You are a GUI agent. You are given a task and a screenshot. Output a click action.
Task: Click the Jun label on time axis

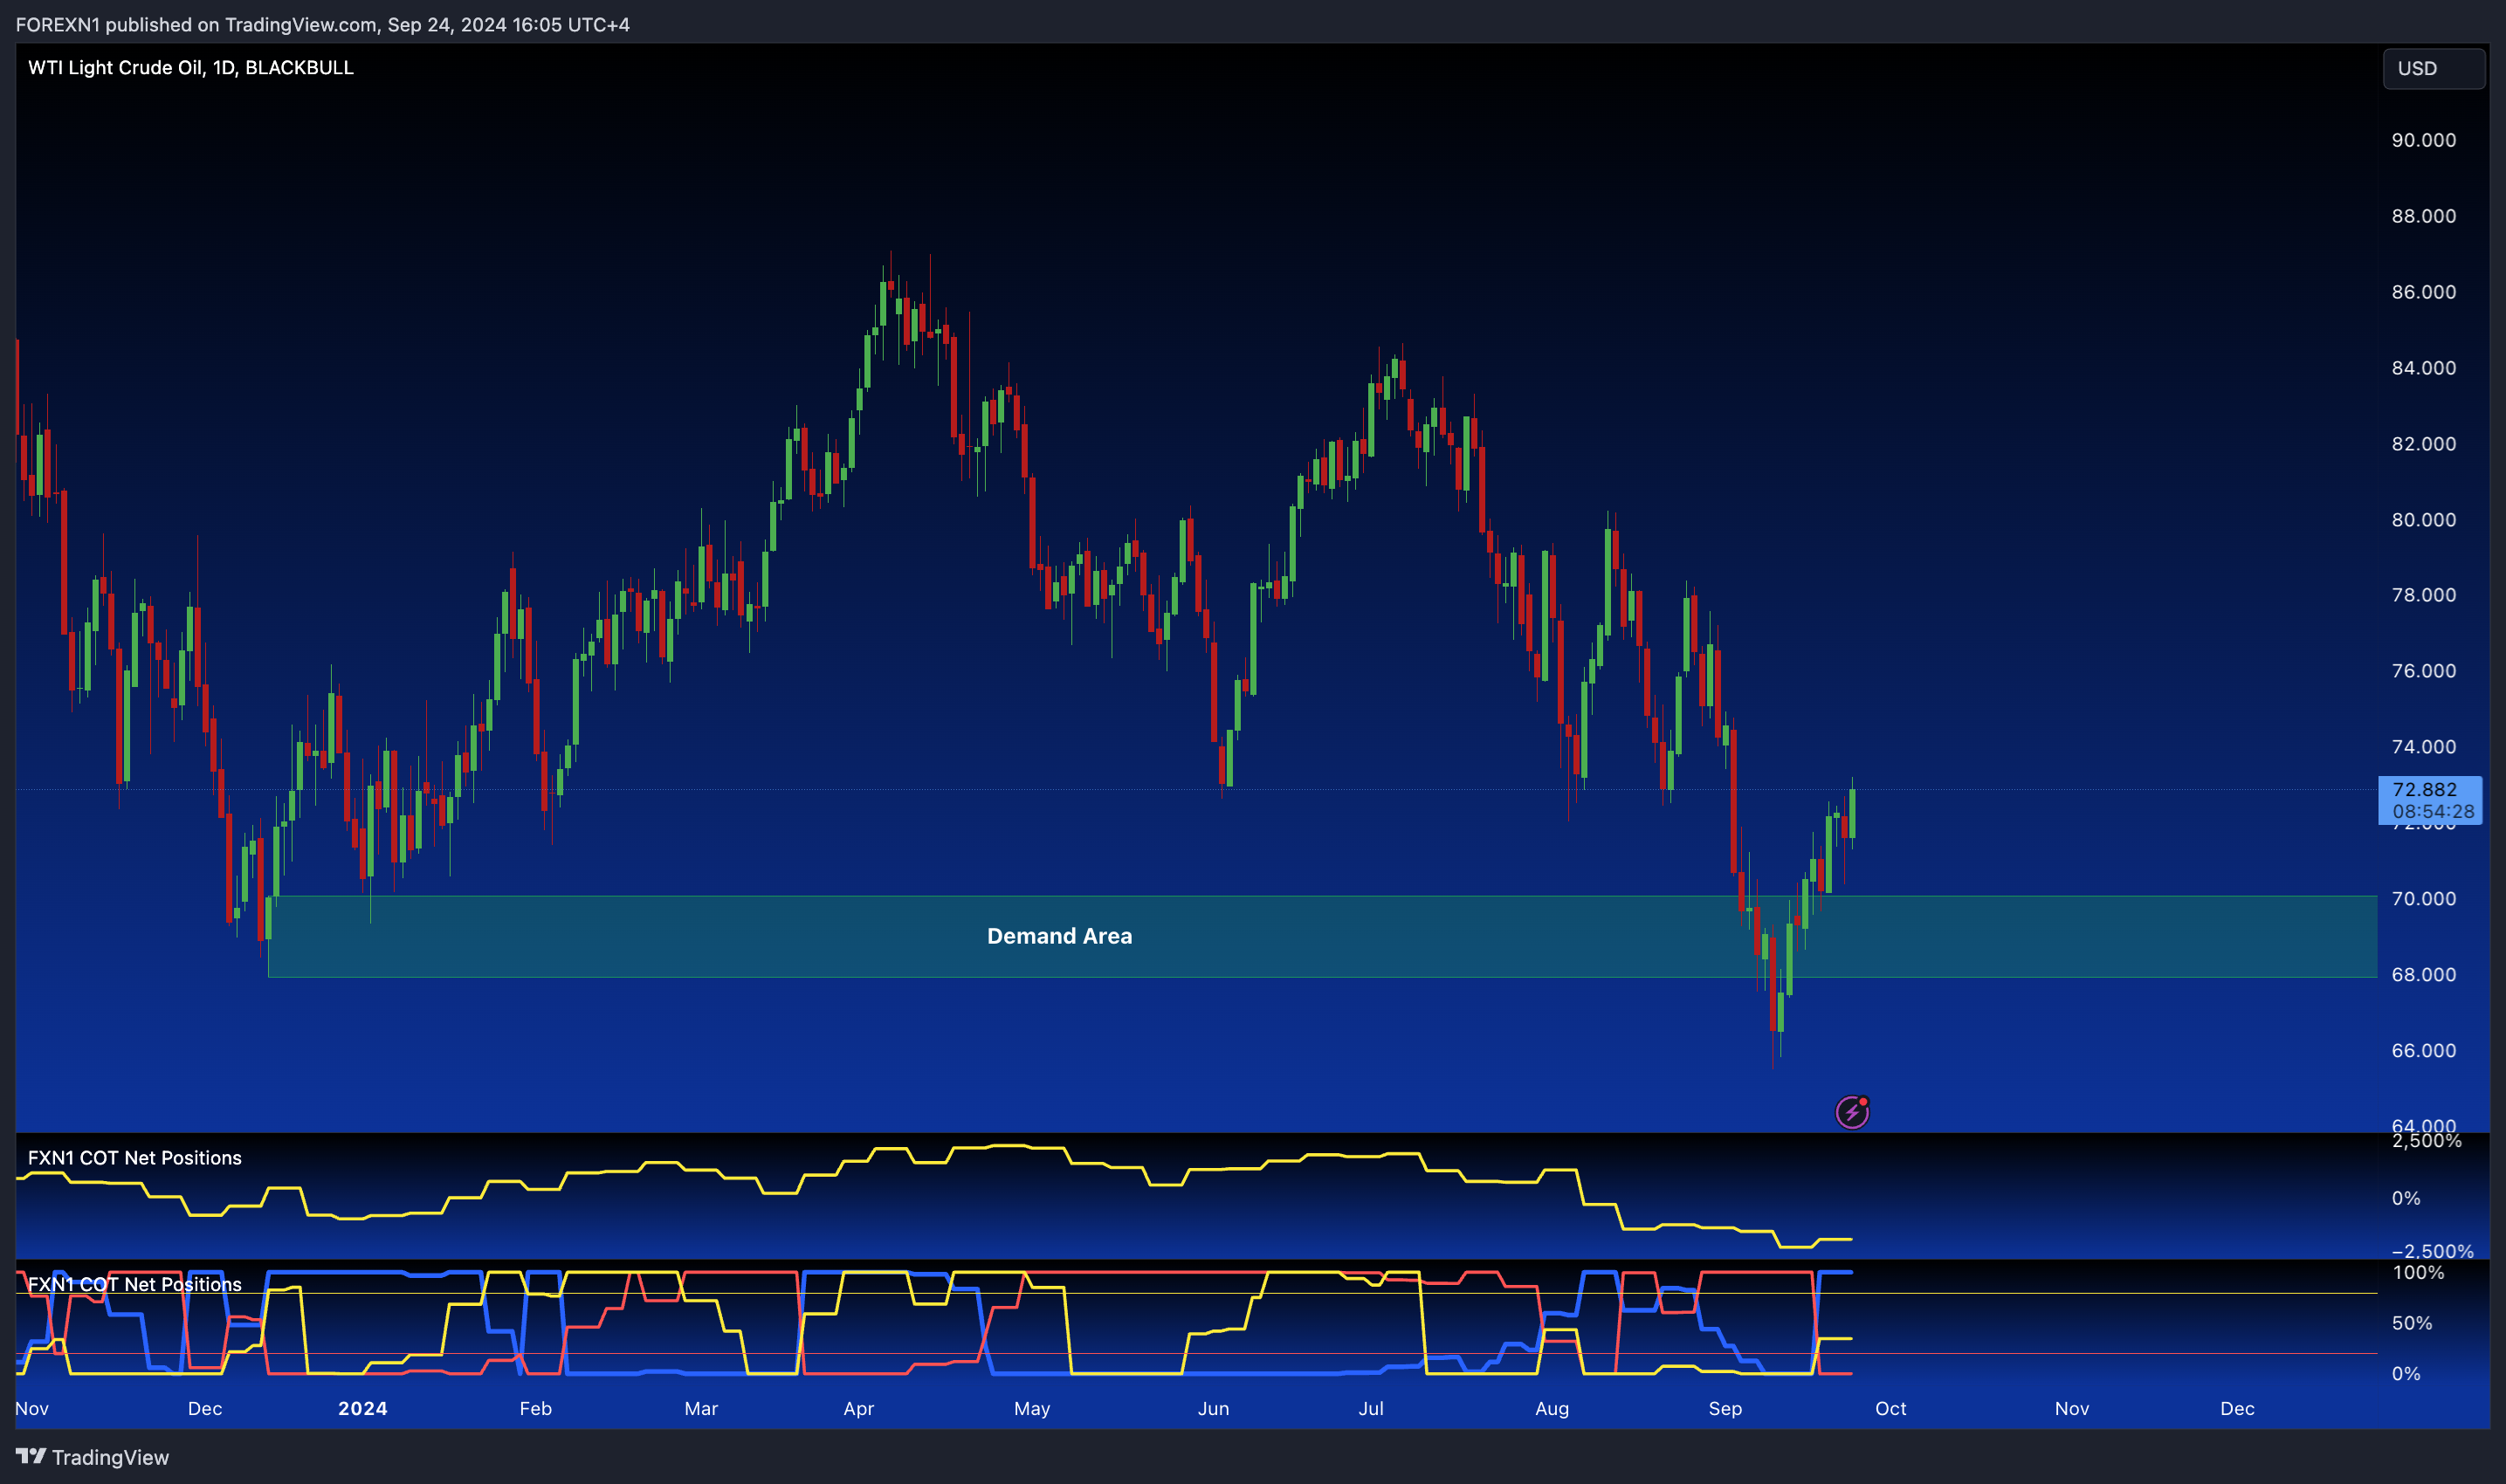click(1213, 1408)
